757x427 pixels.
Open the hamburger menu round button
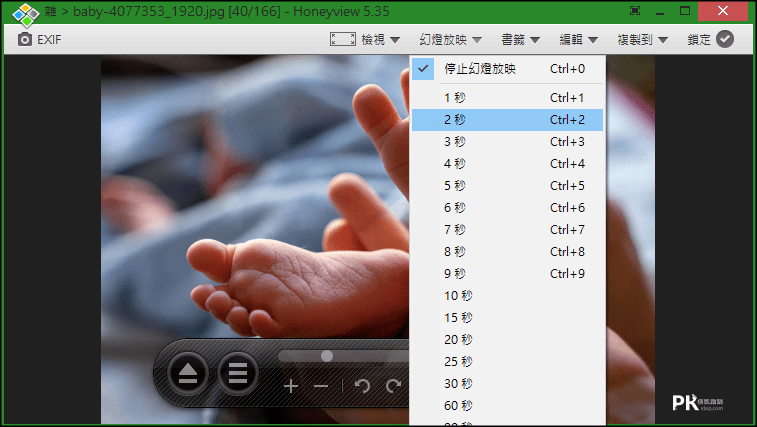(238, 373)
